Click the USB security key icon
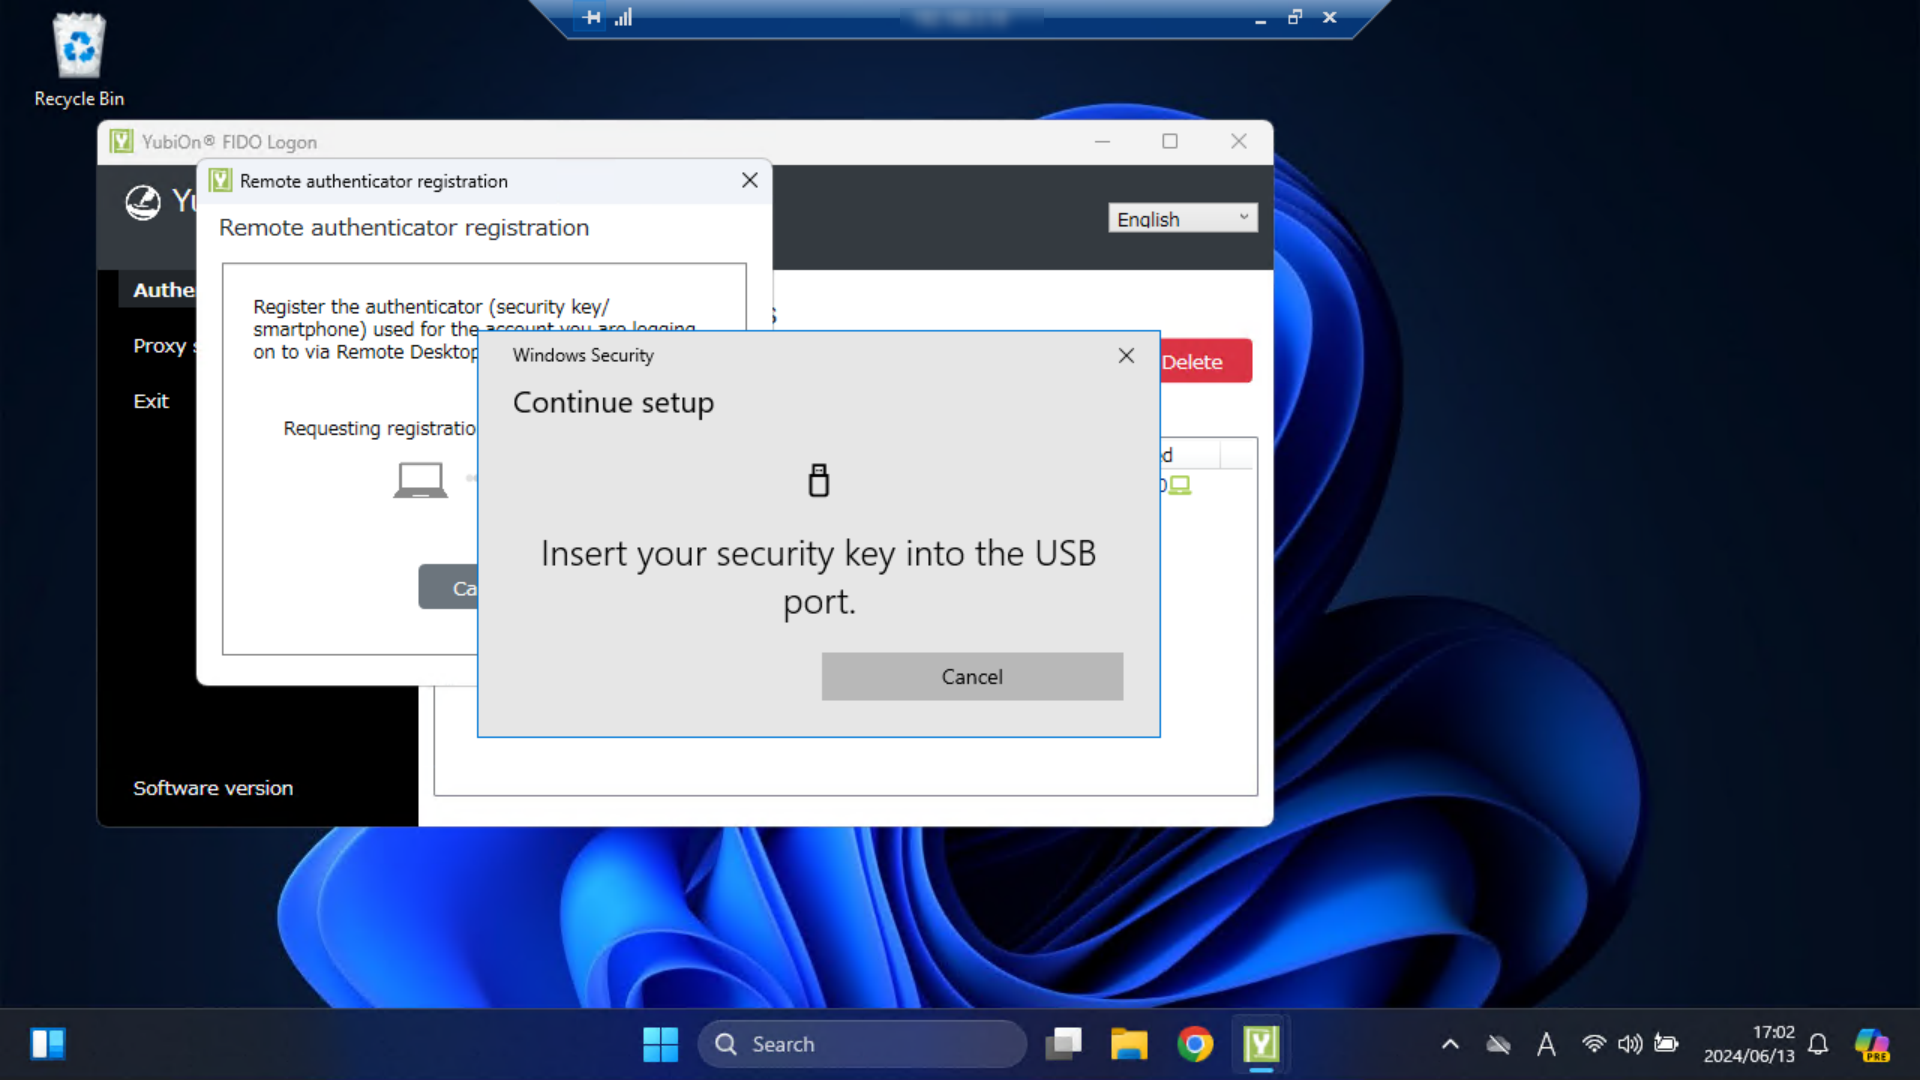 [x=819, y=481]
